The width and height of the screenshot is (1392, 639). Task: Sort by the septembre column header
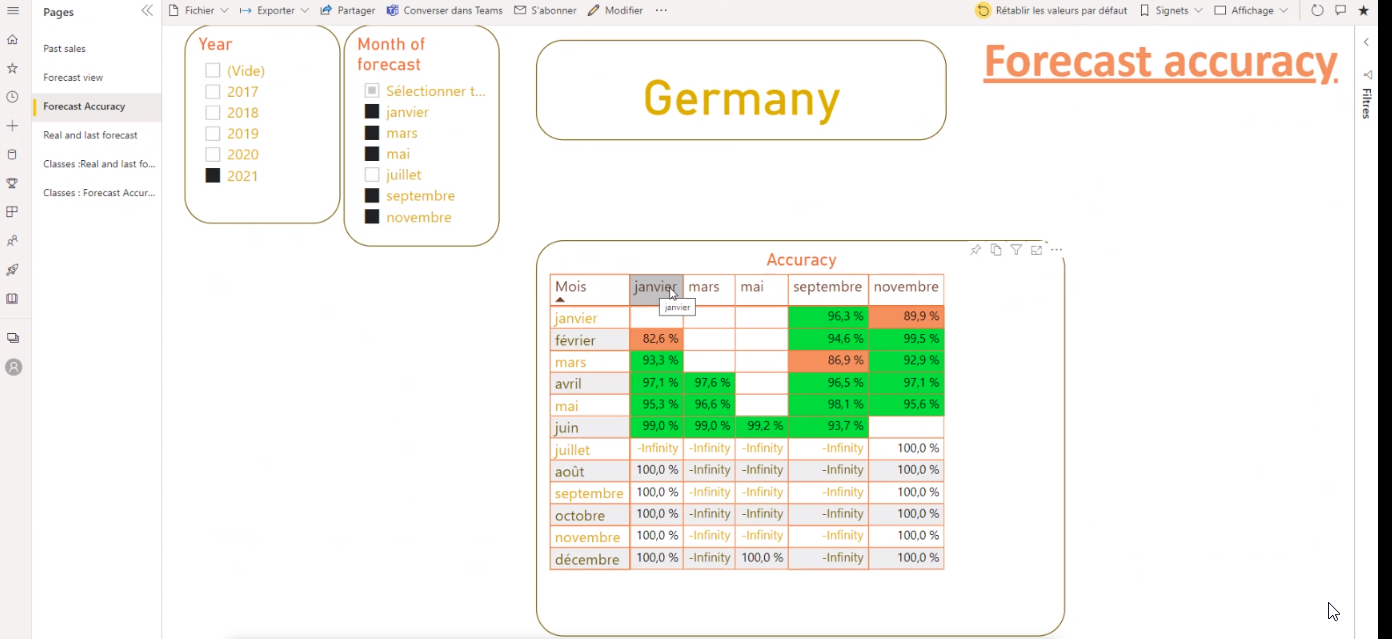point(827,287)
